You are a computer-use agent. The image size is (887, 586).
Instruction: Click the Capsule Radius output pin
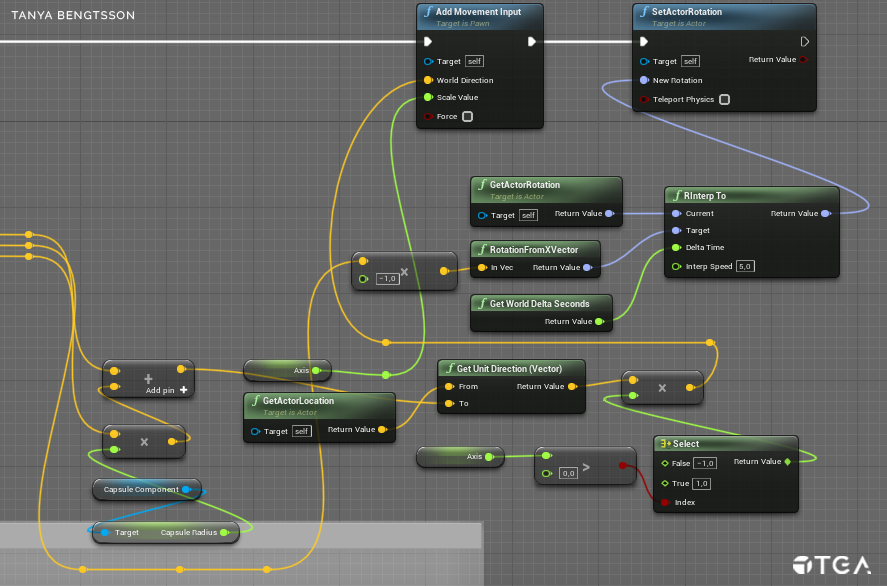(224, 532)
